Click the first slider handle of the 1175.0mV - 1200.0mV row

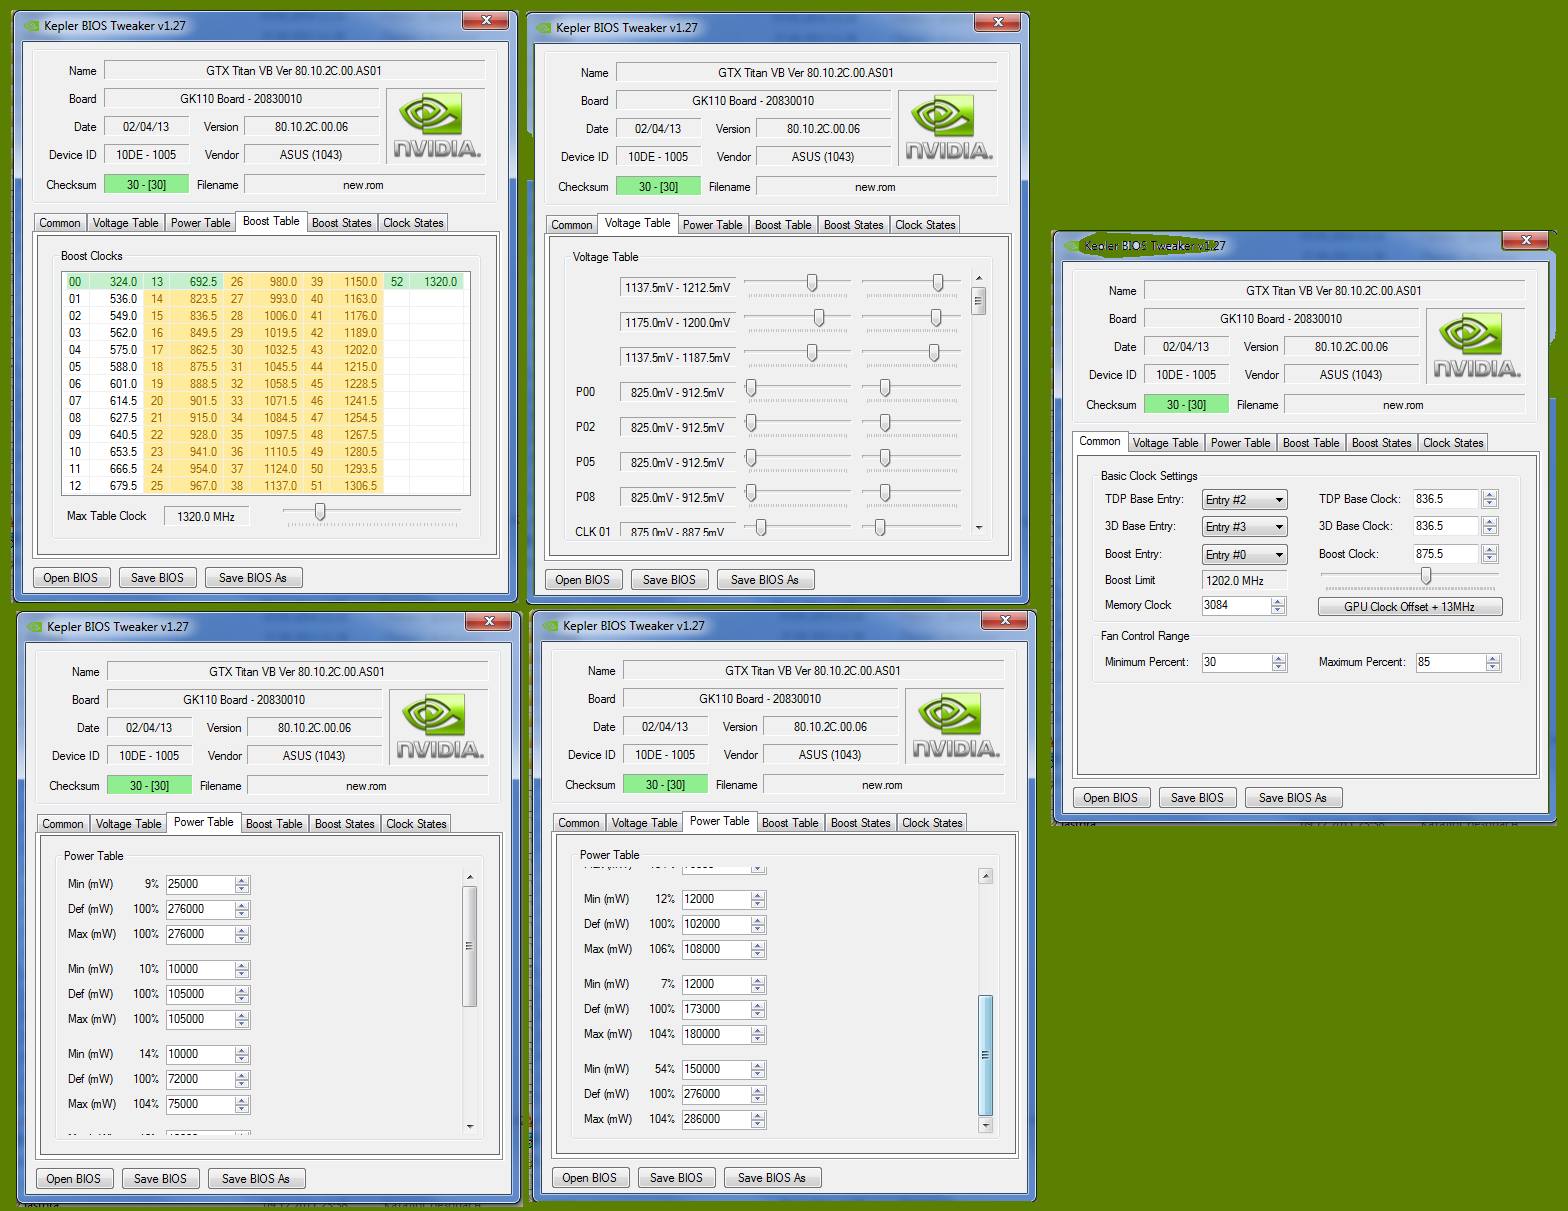(x=819, y=318)
